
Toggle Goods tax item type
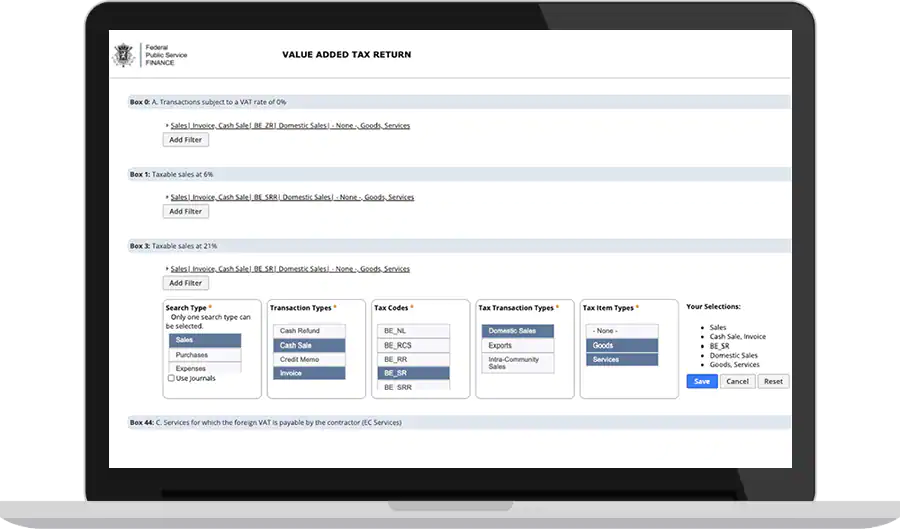(622, 345)
